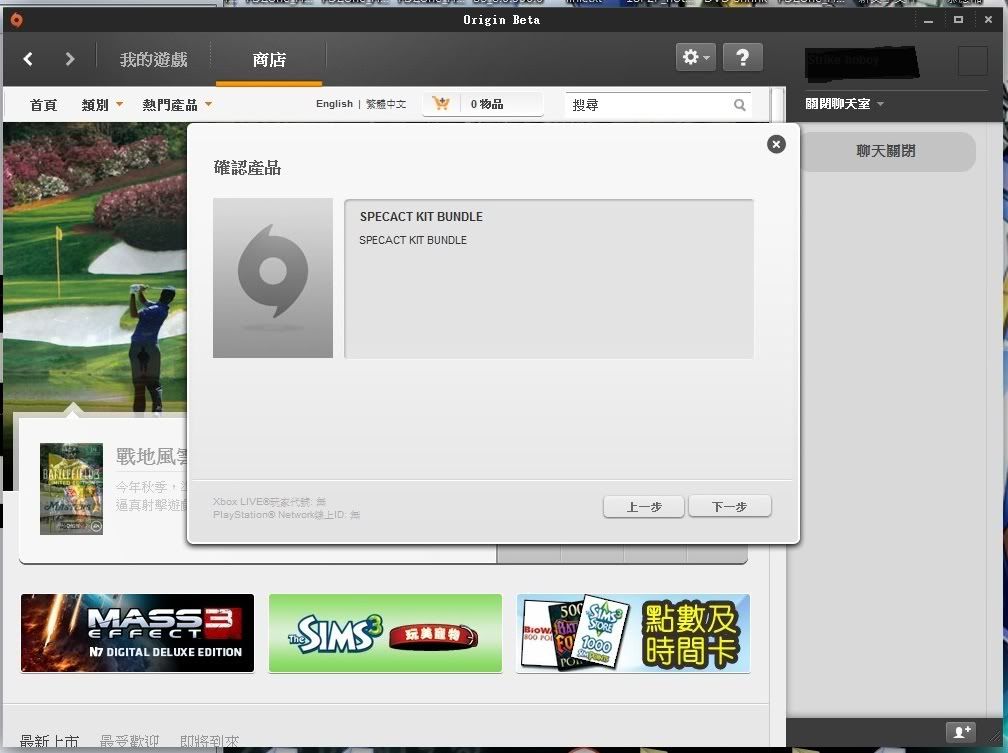Click the forward navigation arrow

click(x=69, y=59)
